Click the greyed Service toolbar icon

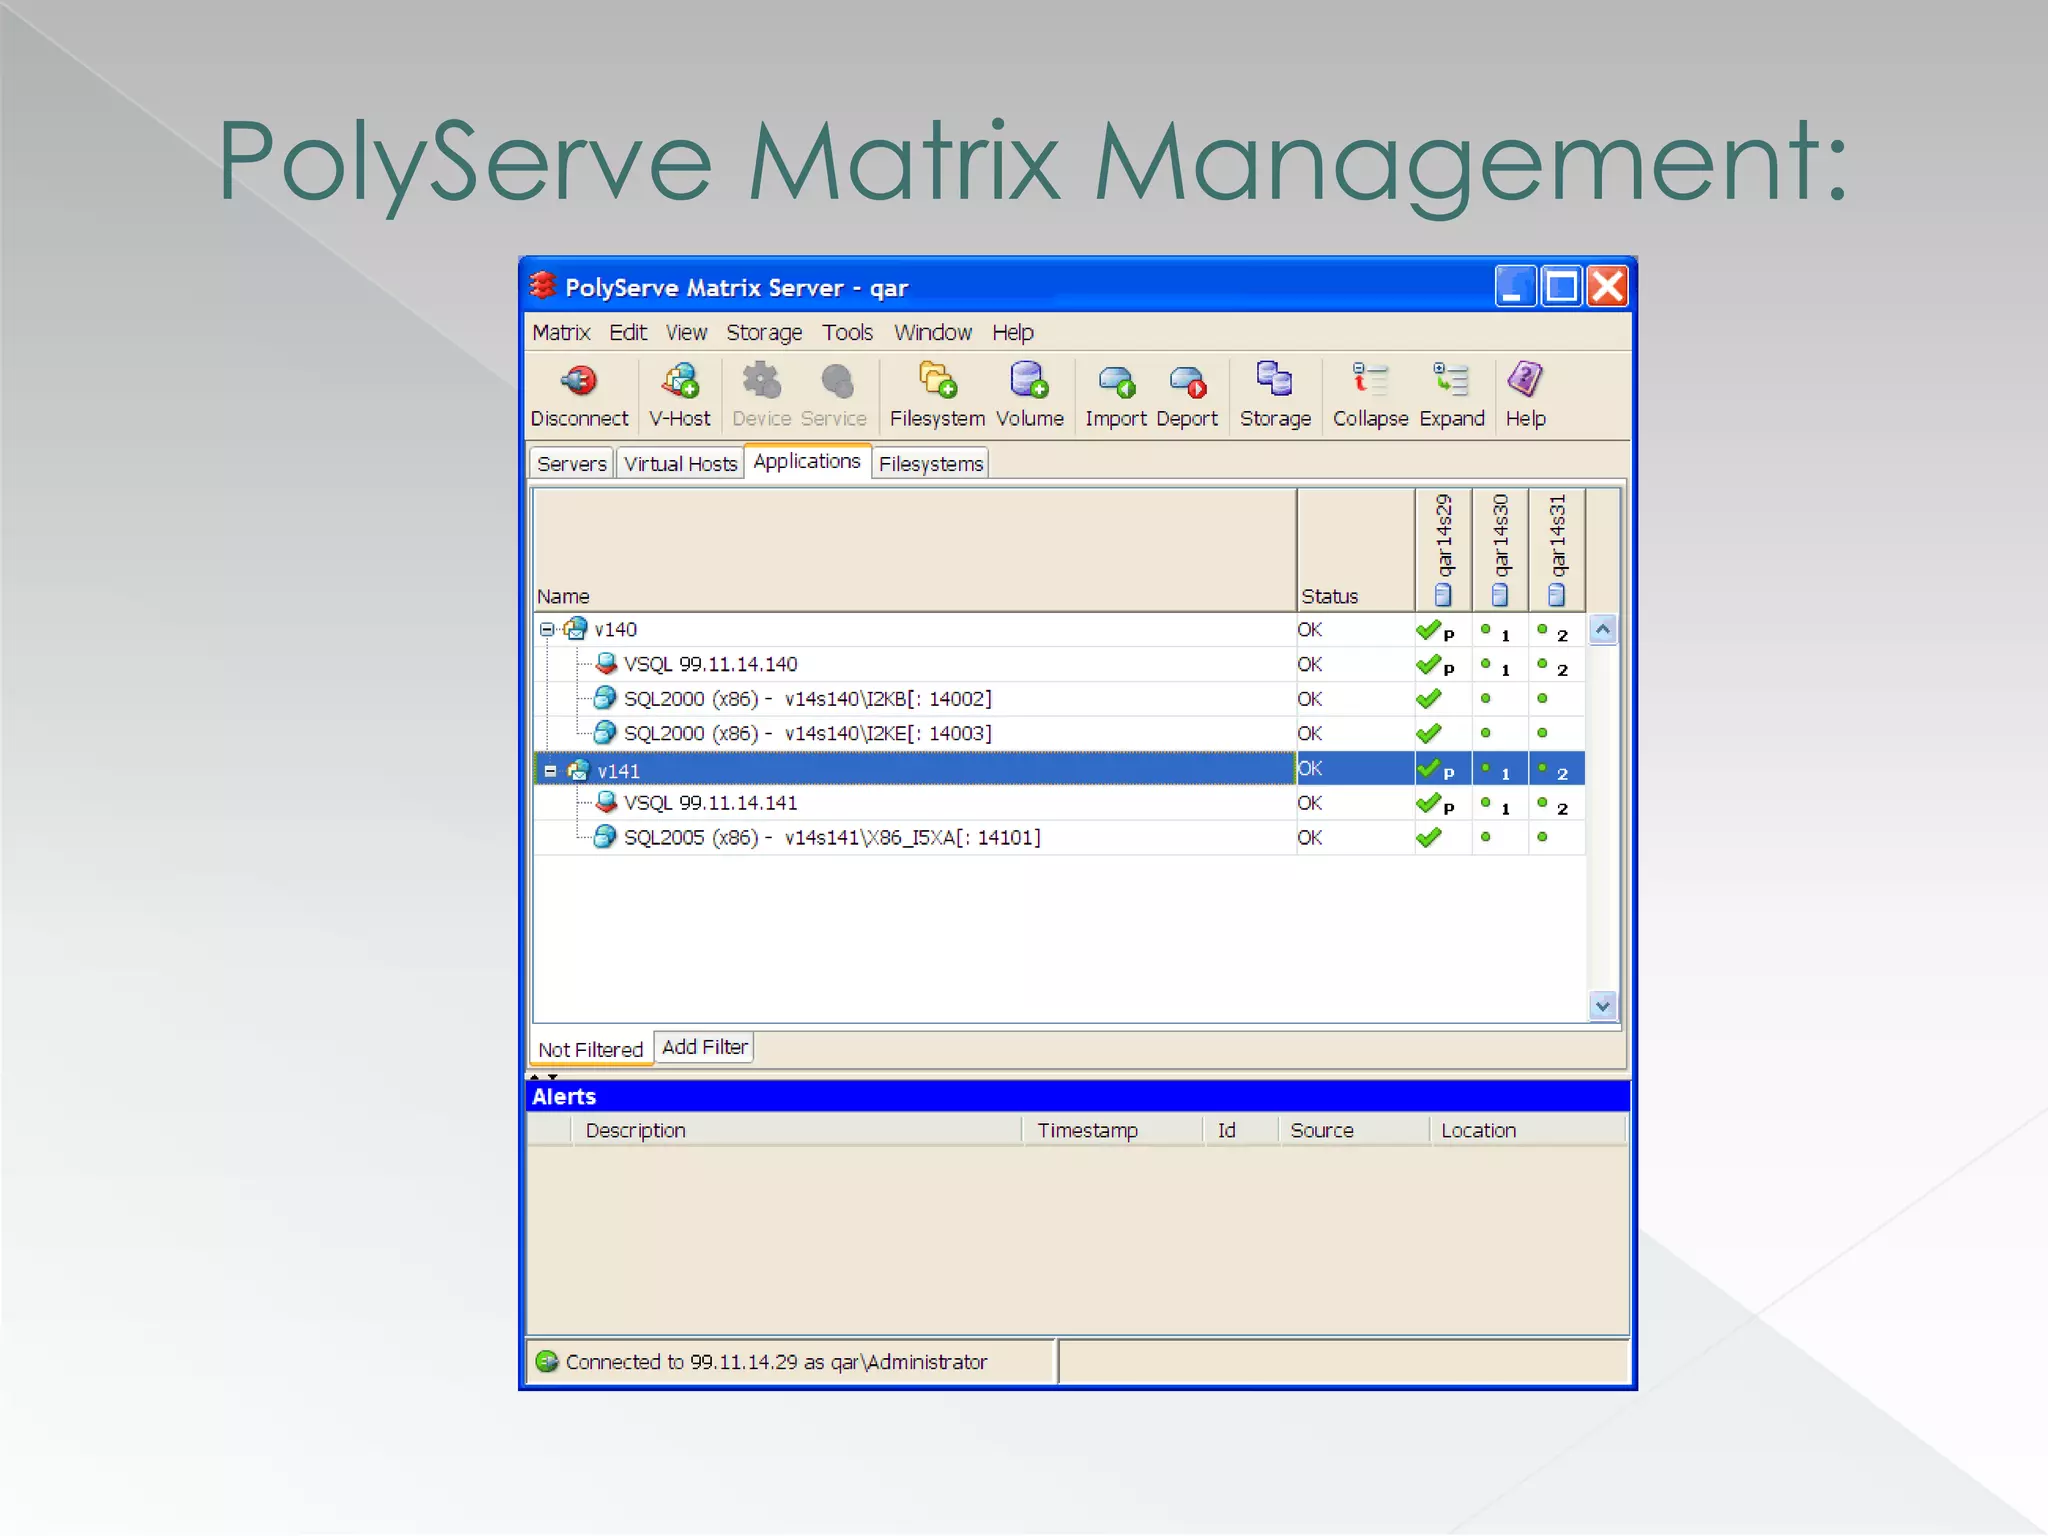[836, 381]
